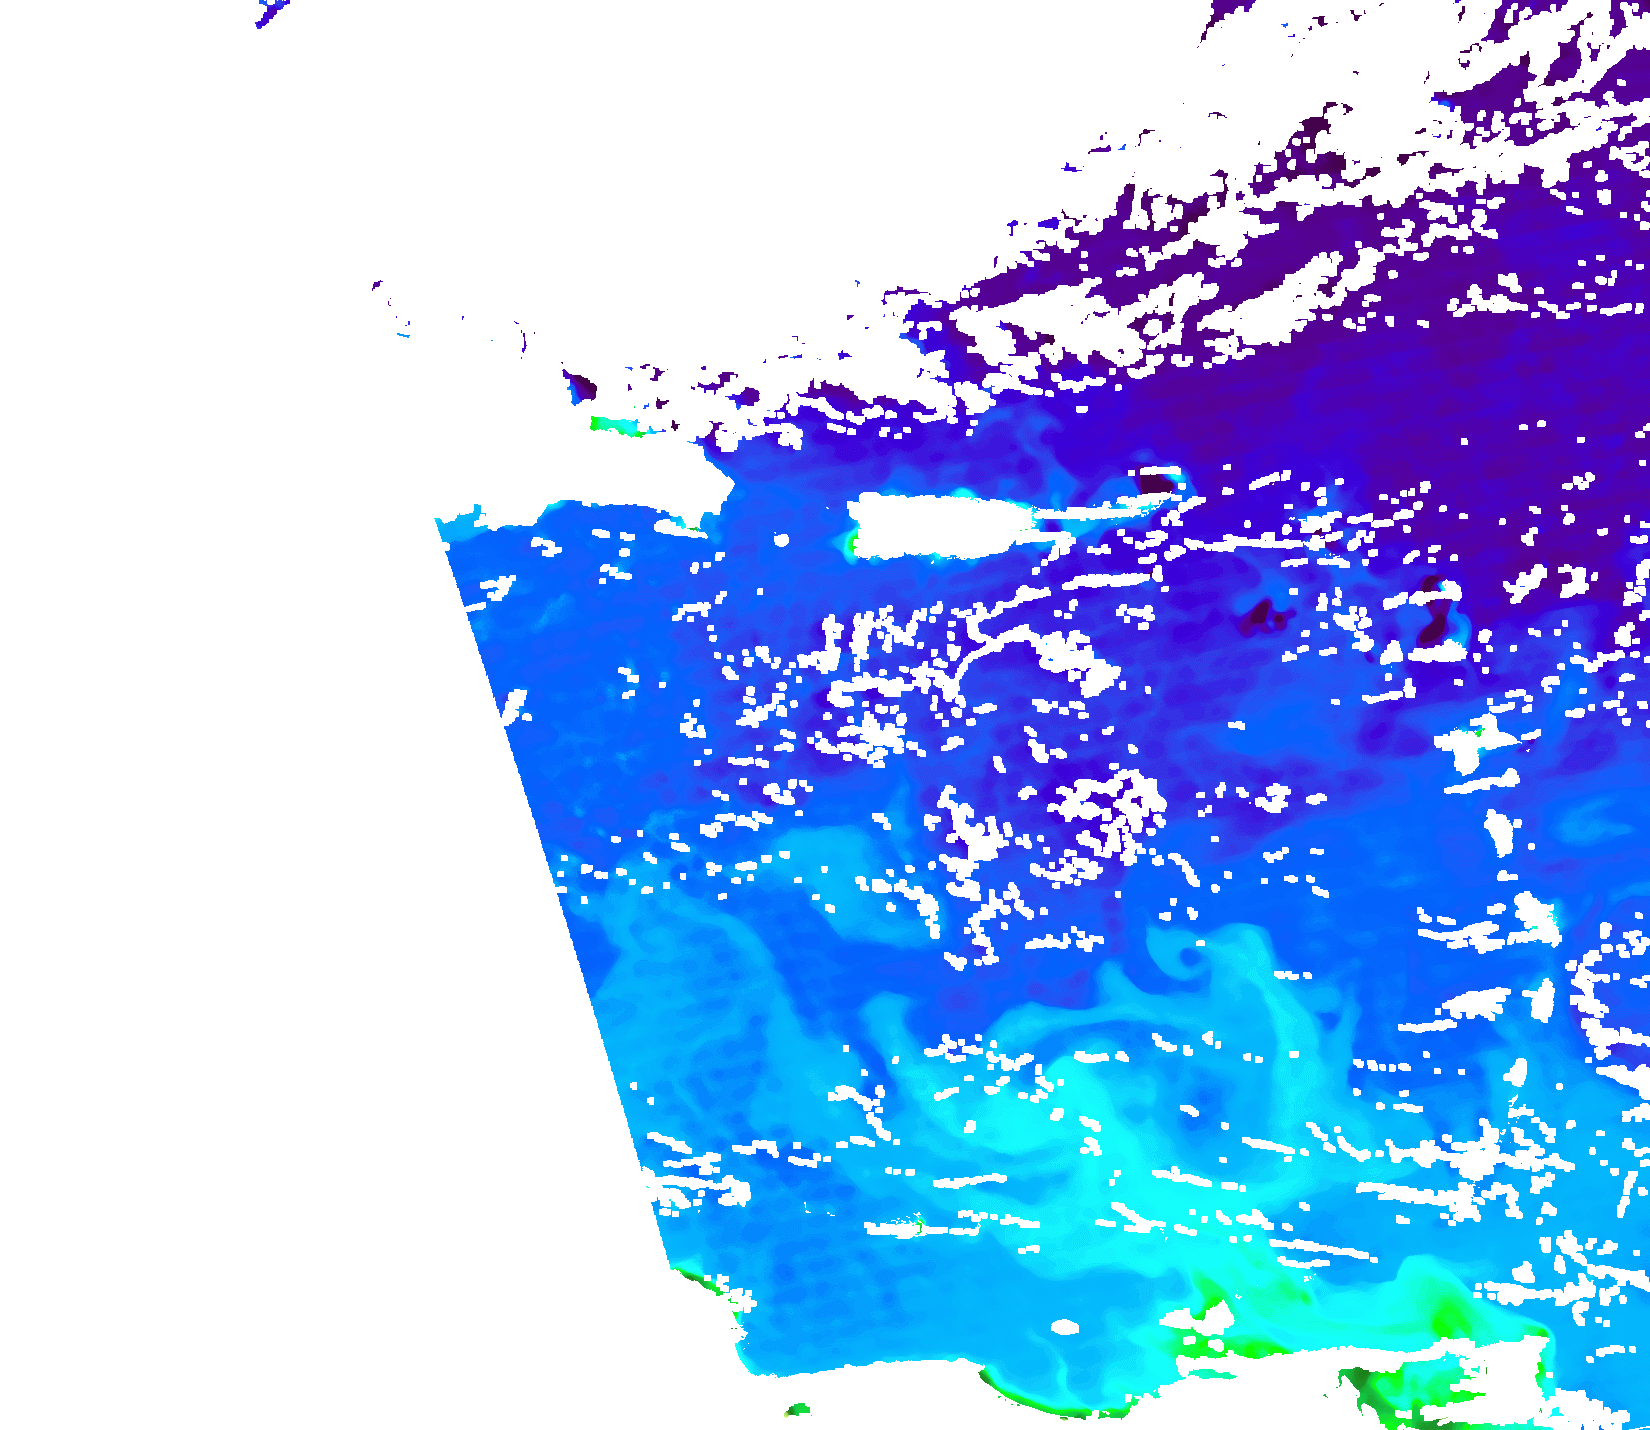Viewport: 1650px width, 1430px height.
Task: Click the isolated small green spot at the bottom
Action: click(x=797, y=1410)
